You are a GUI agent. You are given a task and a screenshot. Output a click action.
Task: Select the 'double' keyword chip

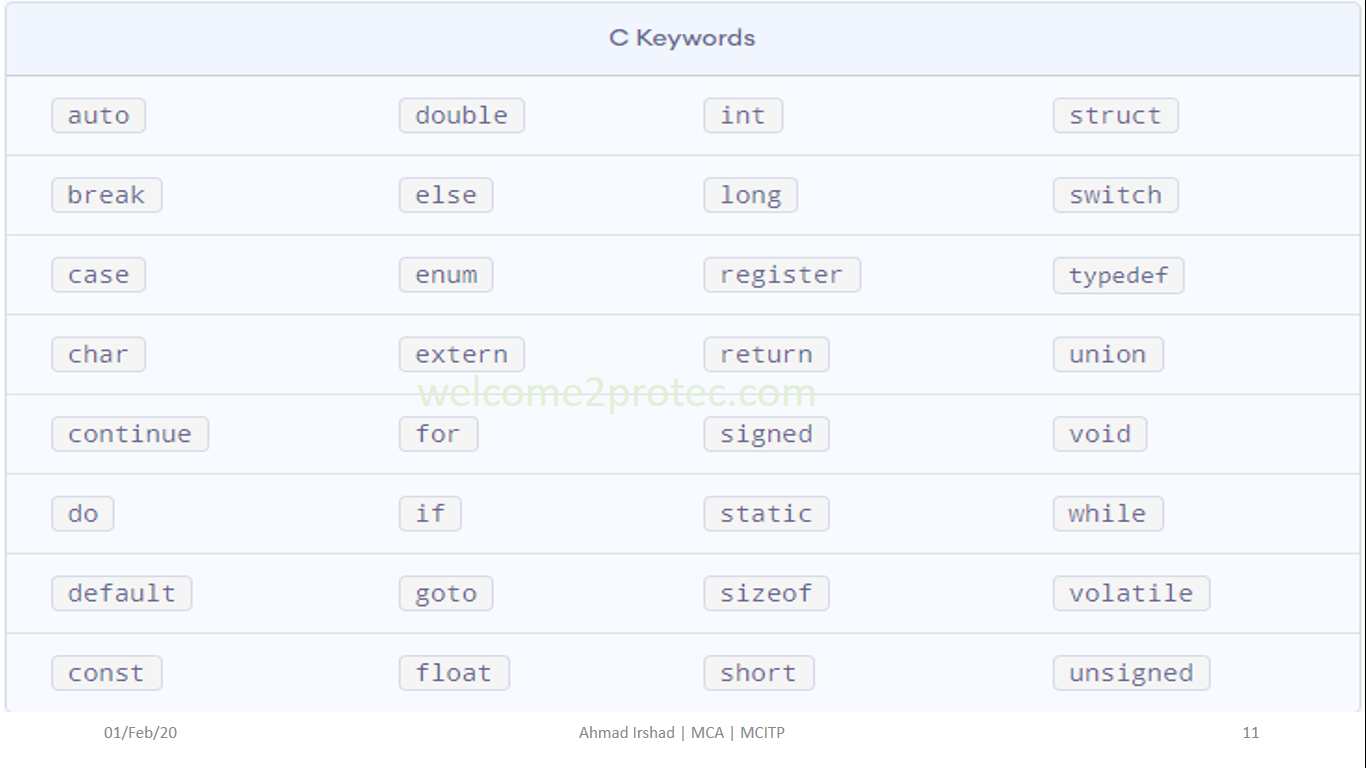click(x=461, y=116)
